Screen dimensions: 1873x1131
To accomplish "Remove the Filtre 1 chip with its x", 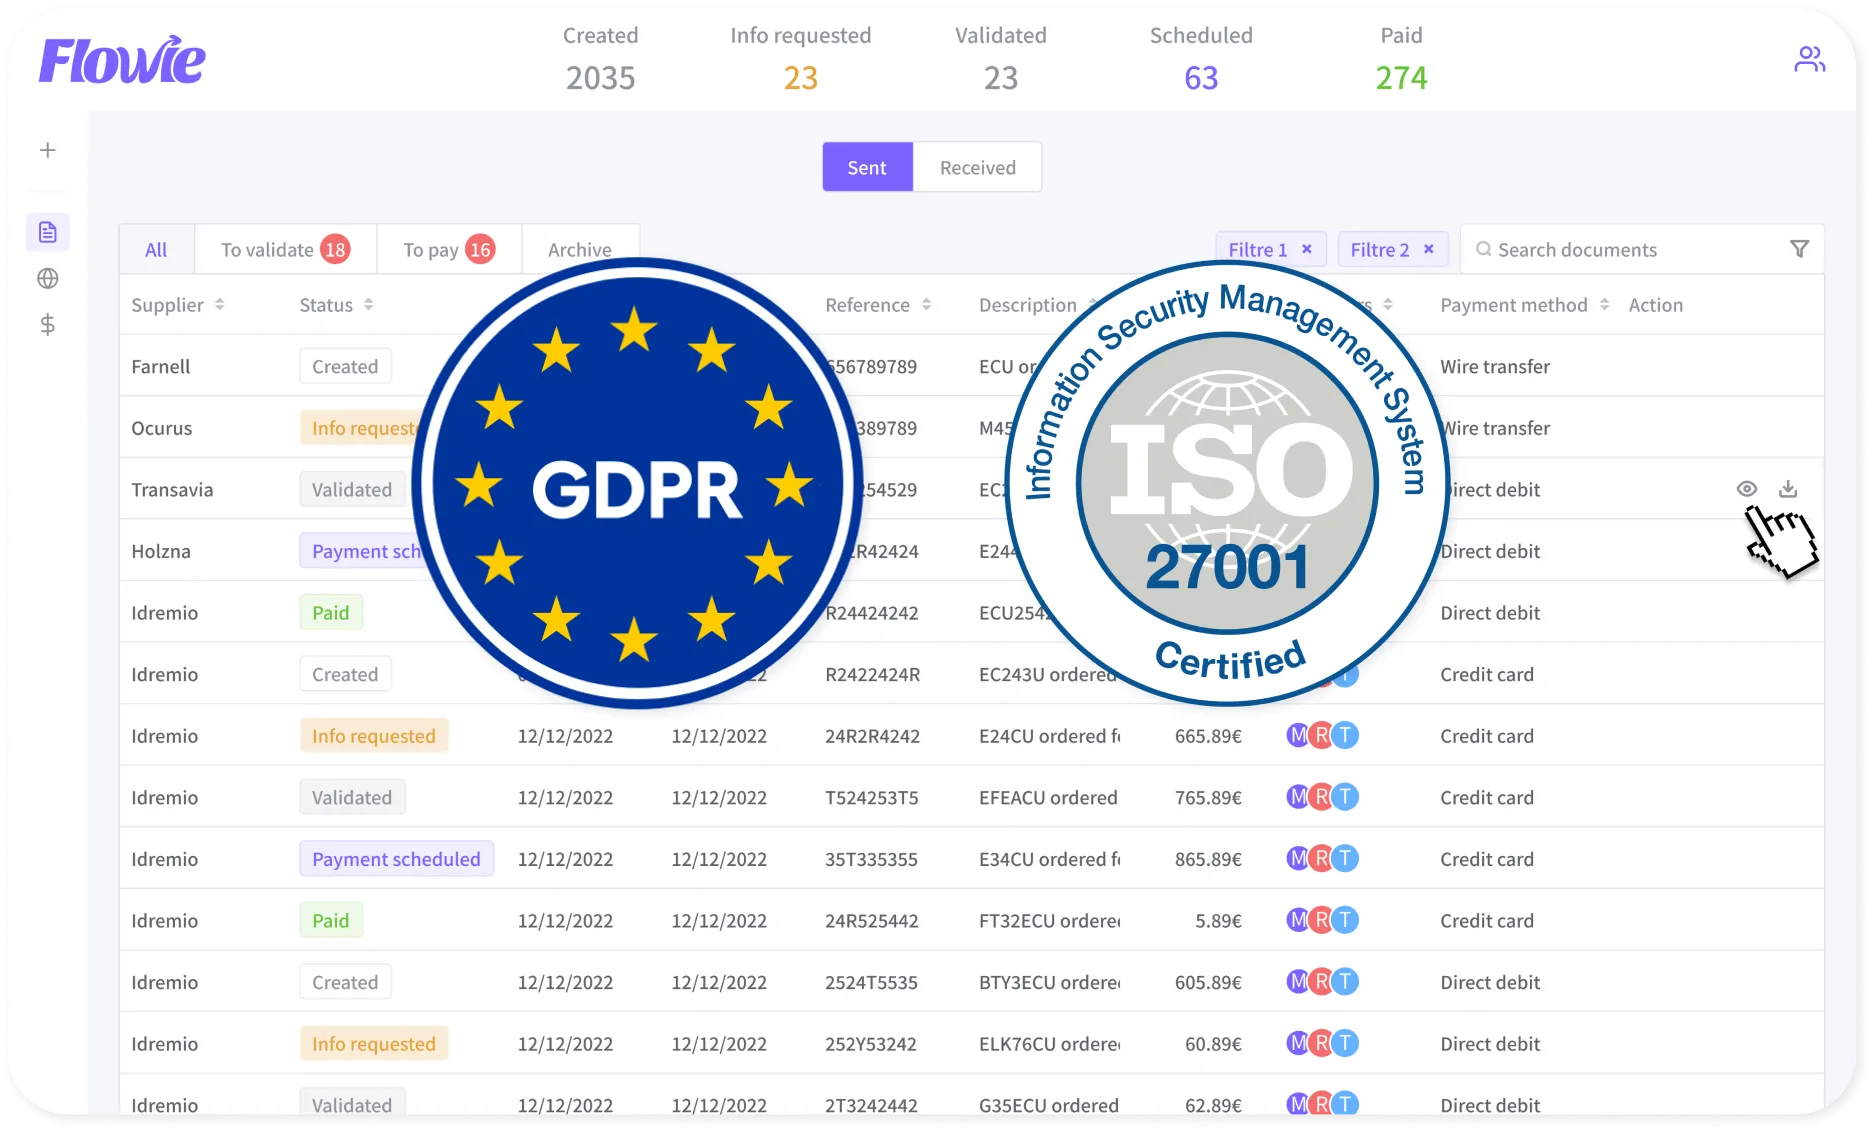I will pos(1306,249).
